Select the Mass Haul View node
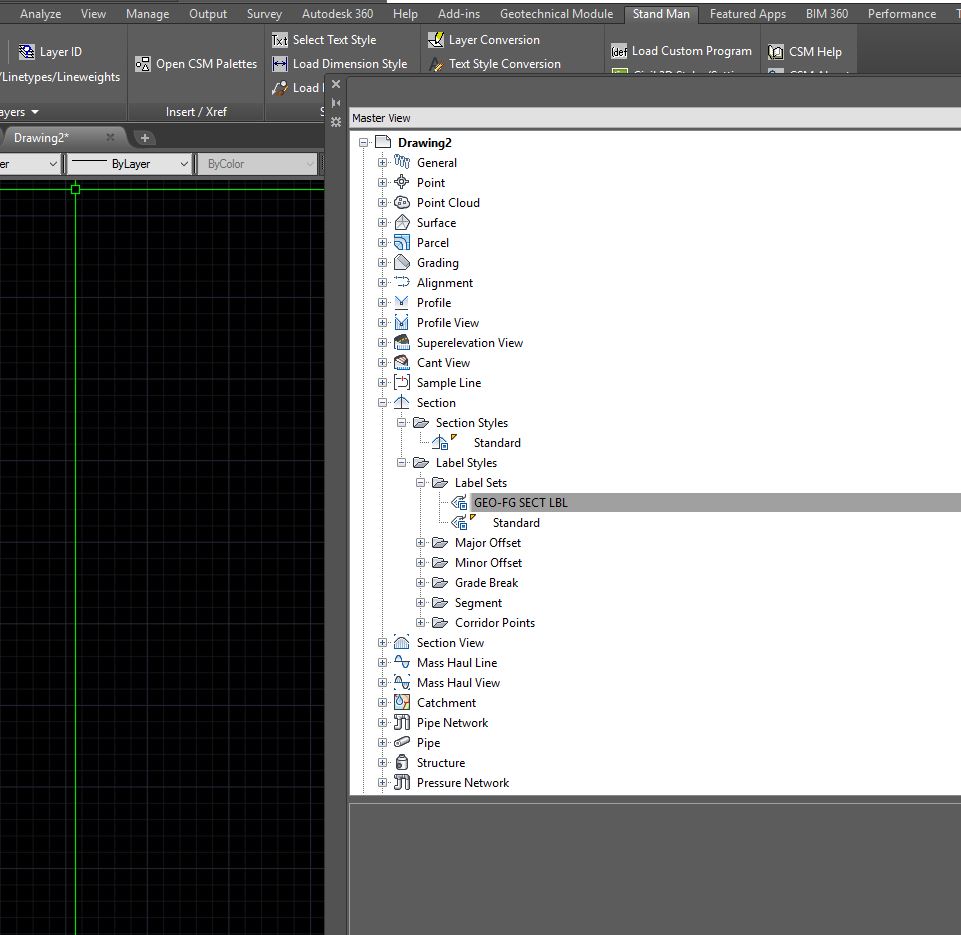Image resolution: width=961 pixels, height=935 pixels. tap(458, 683)
